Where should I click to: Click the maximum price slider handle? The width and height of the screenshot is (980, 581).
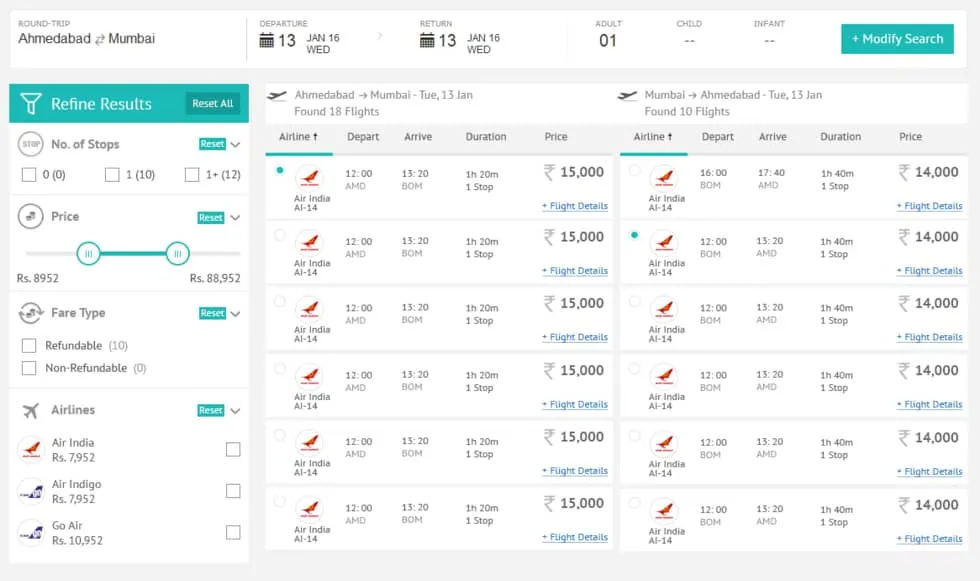click(178, 254)
